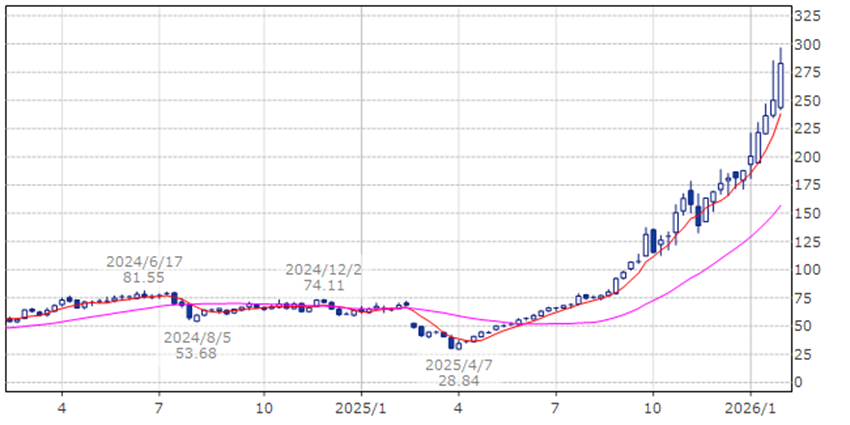Click the 325 price axis label
Image resolution: width=850 pixels, height=425 pixels.
(807, 17)
